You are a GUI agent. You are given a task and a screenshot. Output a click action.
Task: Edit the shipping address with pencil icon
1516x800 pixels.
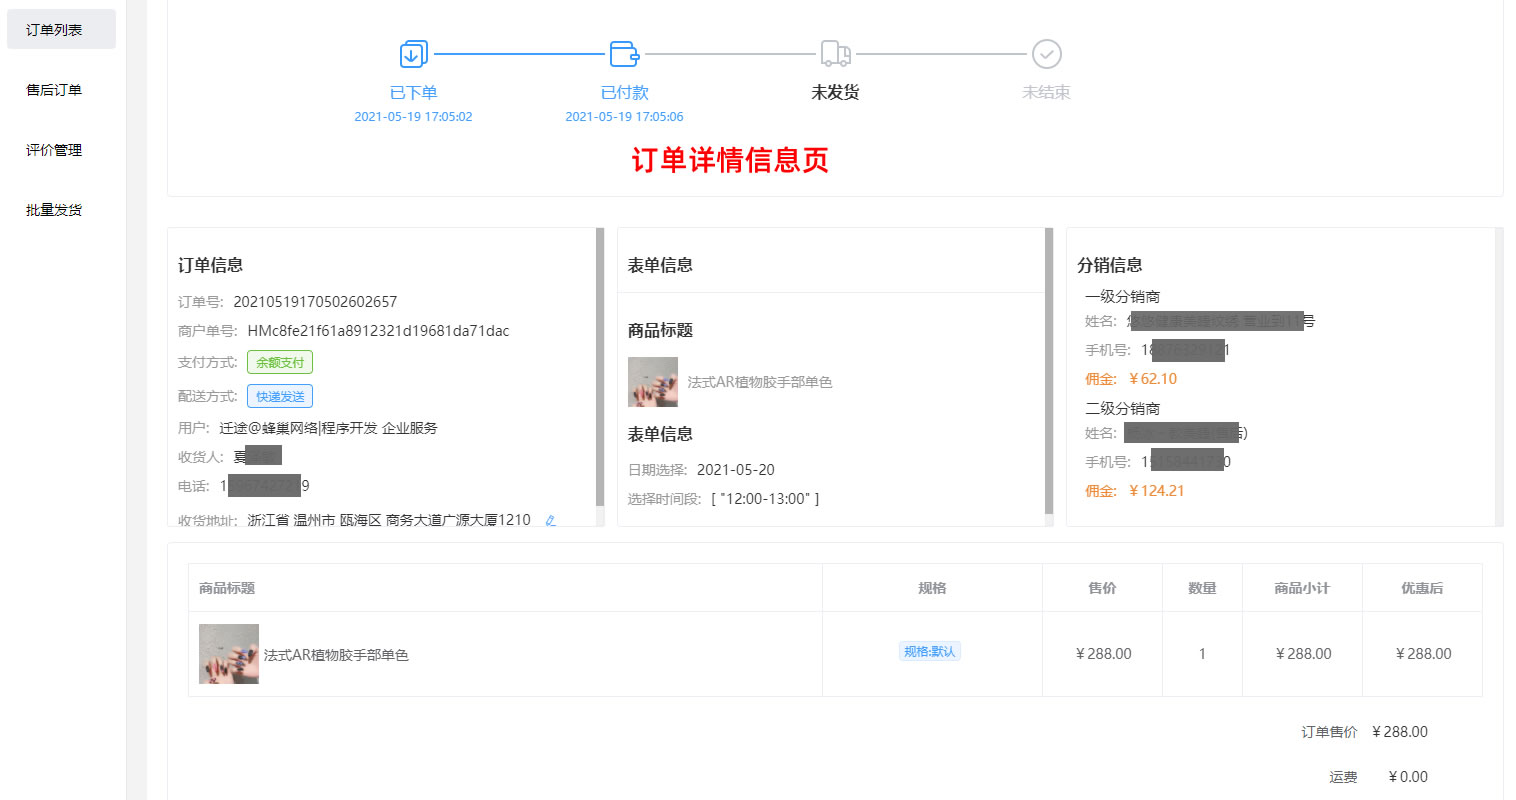tap(550, 520)
